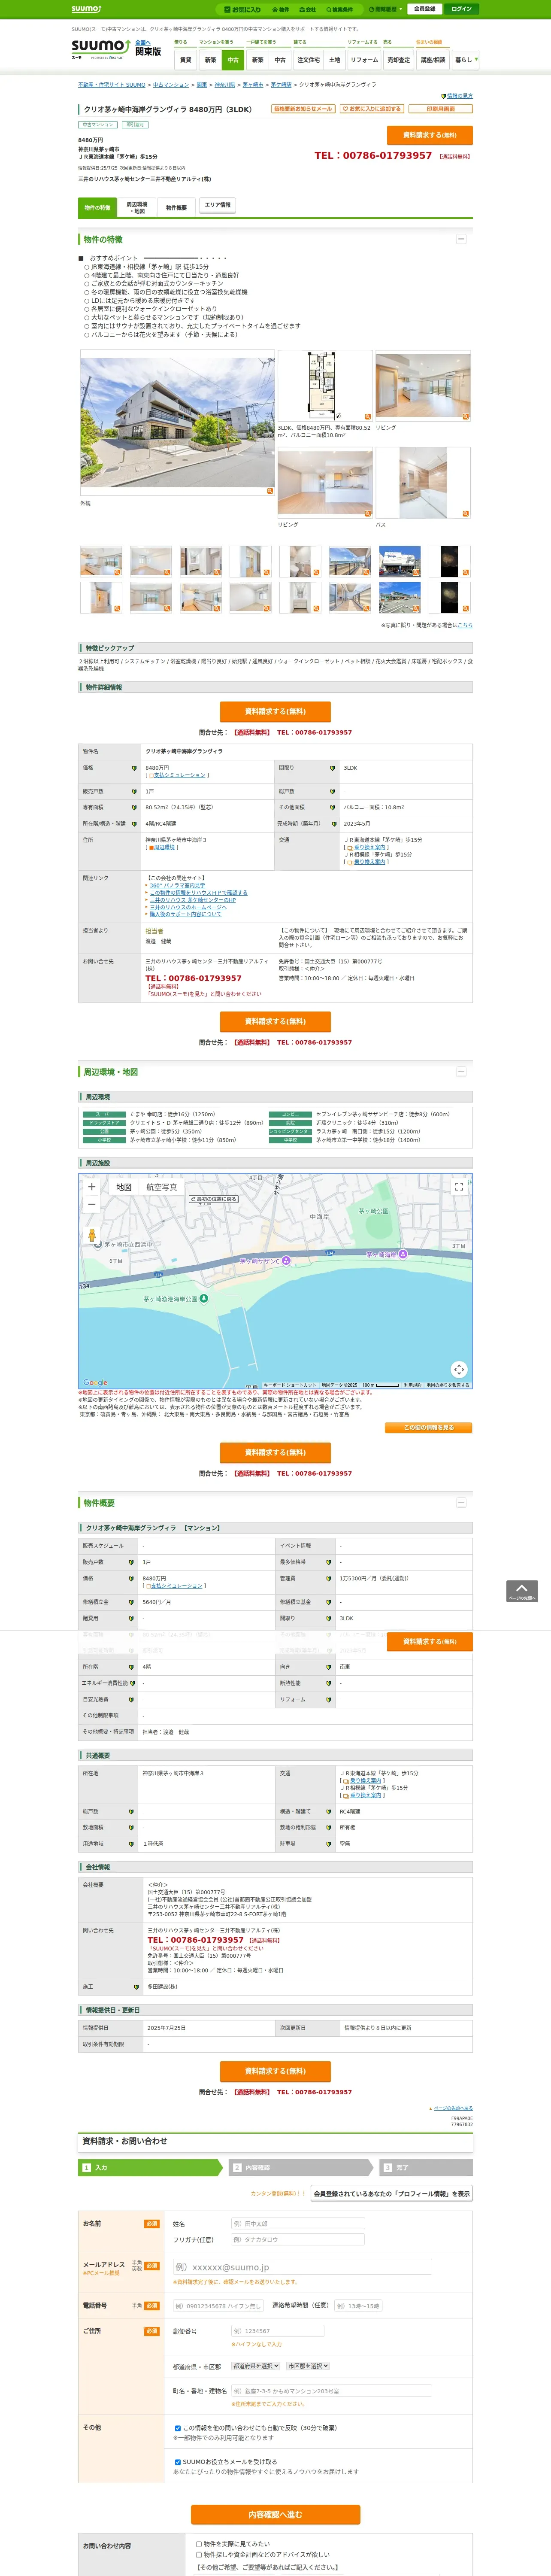Focus the 郵便番号 postal code field
This screenshot has height=2576, width=551.
tap(278, 2331)
